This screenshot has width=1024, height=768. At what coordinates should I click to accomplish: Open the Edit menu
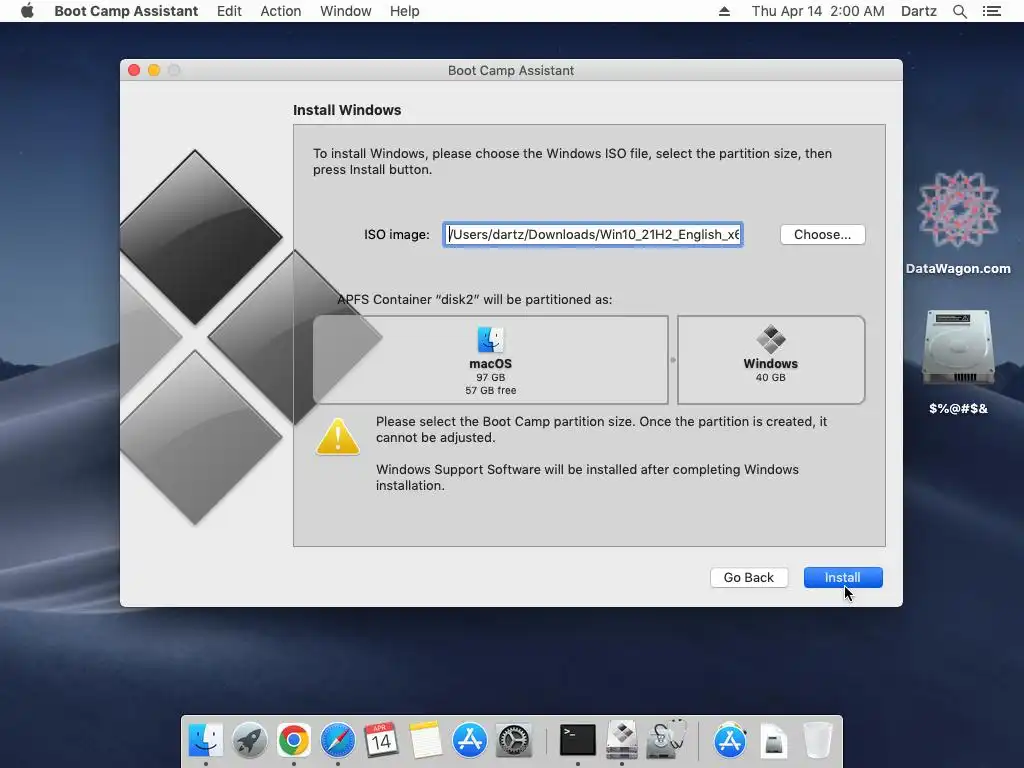coord(229,11)
